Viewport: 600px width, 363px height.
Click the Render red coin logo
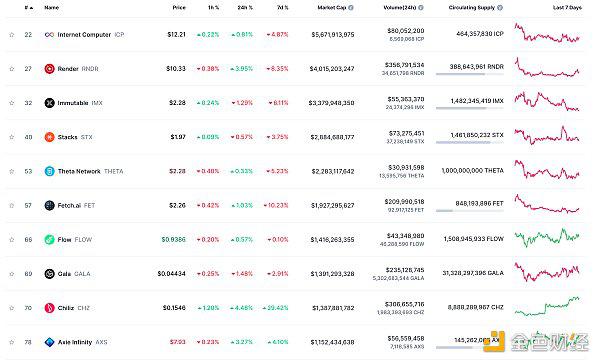coord(49,69)
